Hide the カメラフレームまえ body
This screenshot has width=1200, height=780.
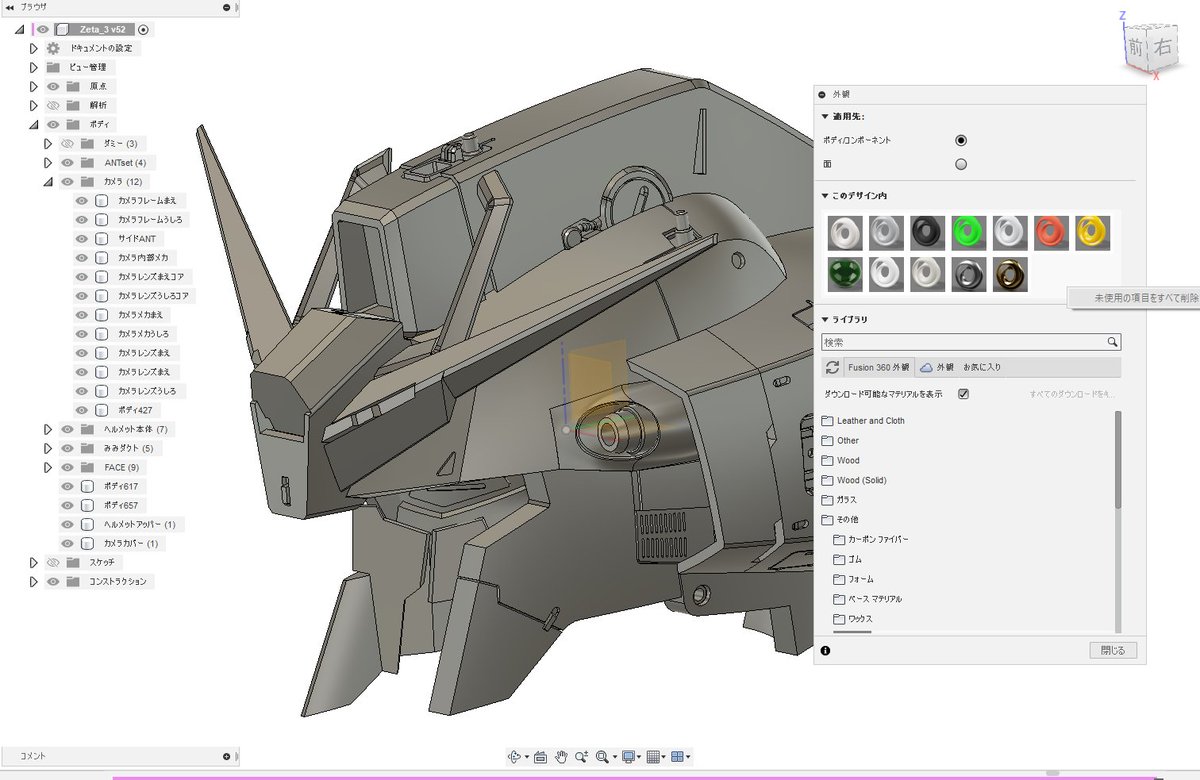click(83, 200)
